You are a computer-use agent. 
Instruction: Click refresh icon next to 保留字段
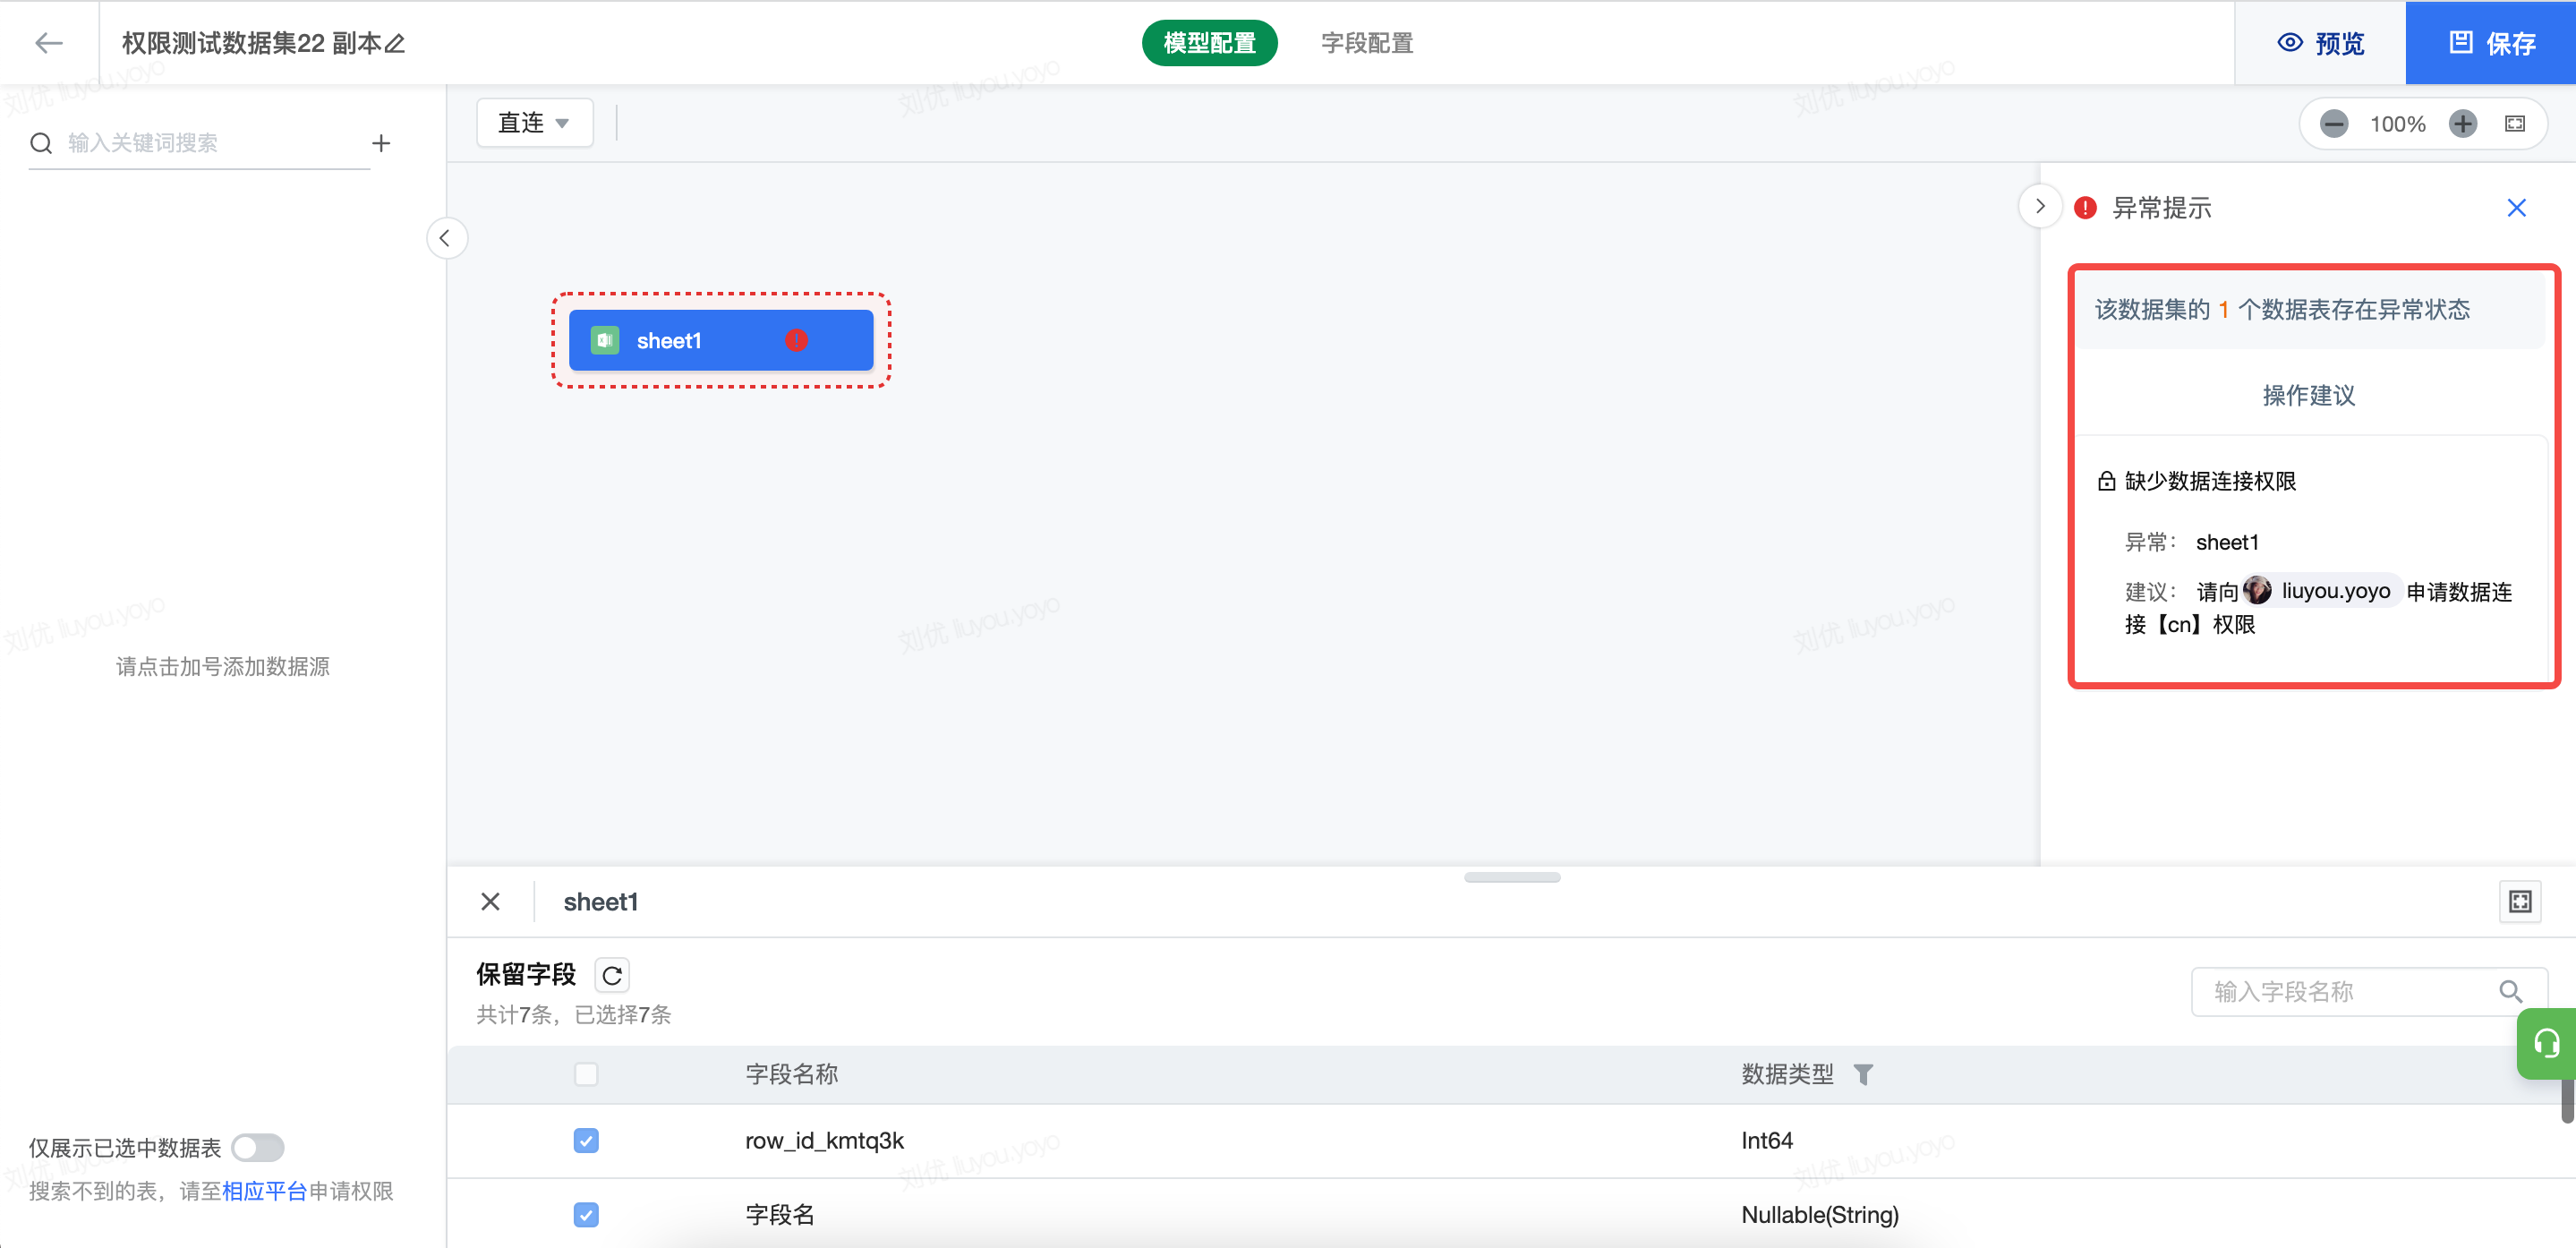pyautogui.click(x=612, y=975)
